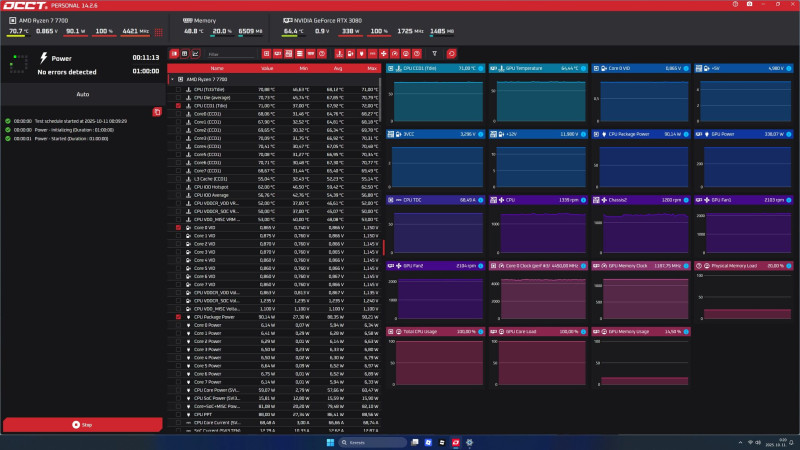This screenshot has width=800, height=450.
Task: Toggle the blue dot on +5V graph
Action: point(789,68)
